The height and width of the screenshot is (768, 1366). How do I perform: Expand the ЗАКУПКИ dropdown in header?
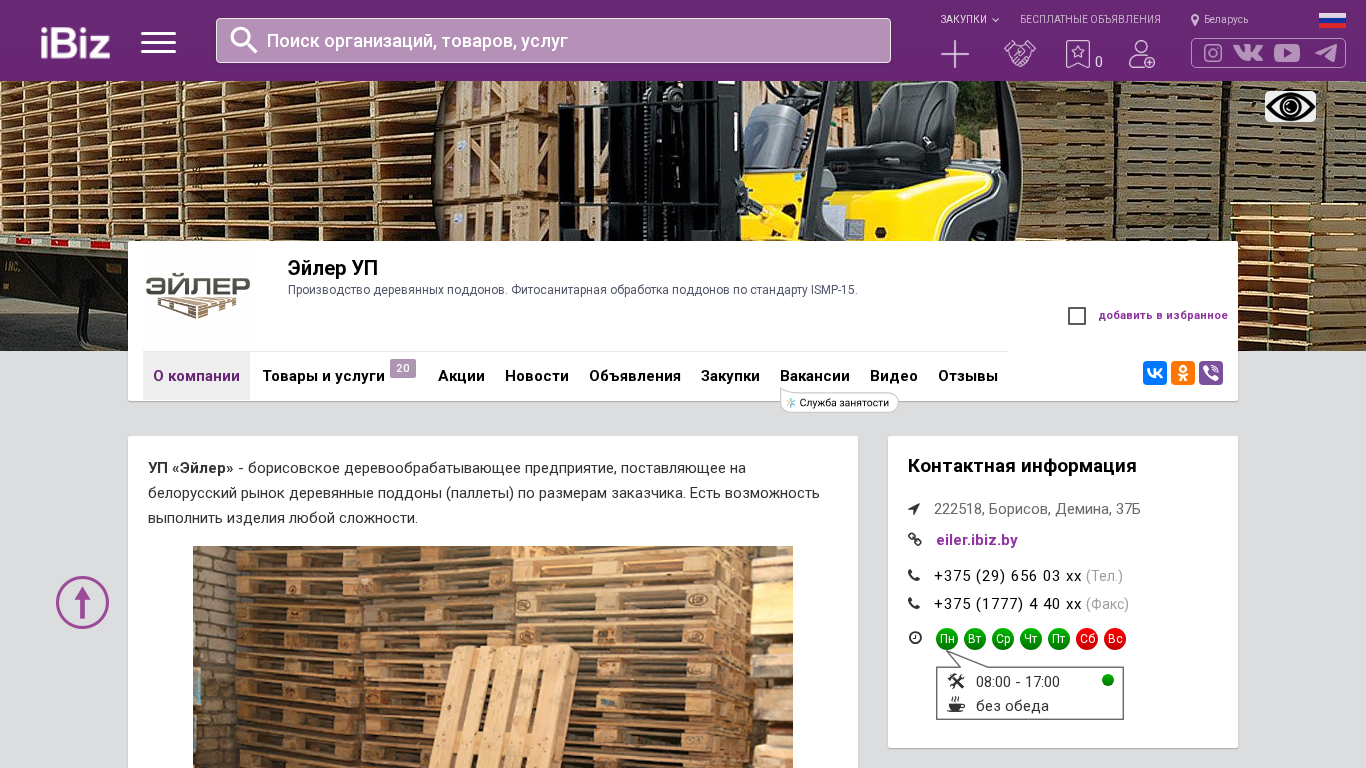click(969, 20)
